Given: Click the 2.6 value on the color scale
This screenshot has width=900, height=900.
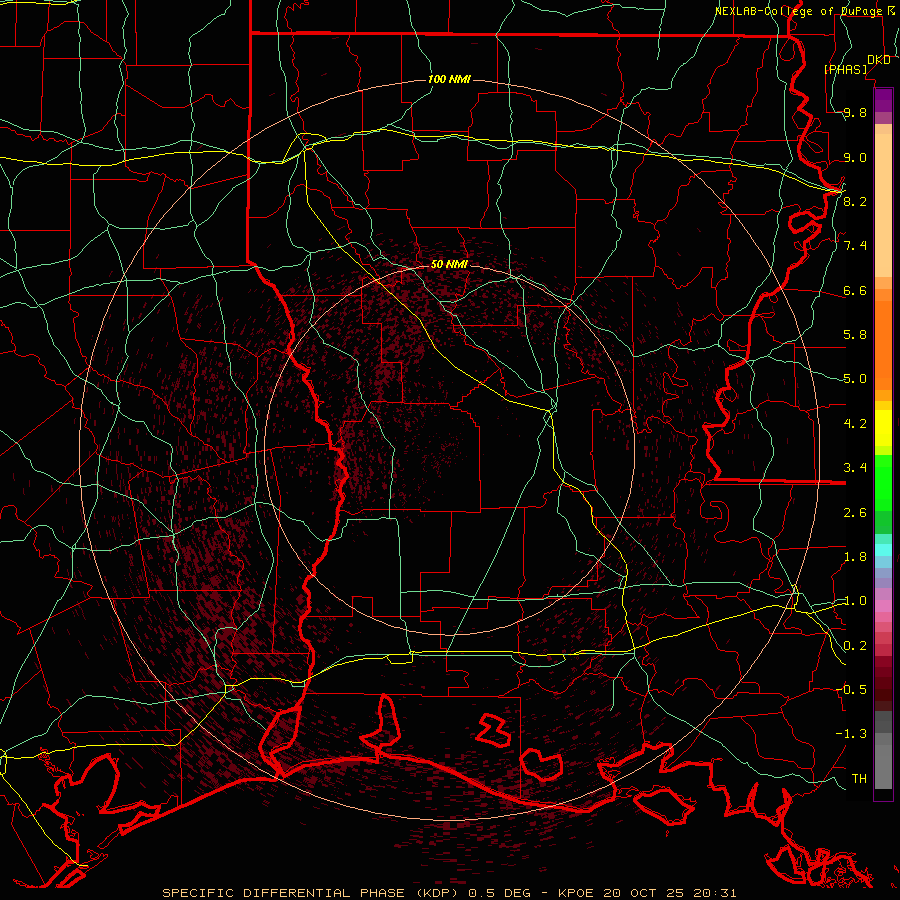Looking at the screenshot, I should point(855,513).
